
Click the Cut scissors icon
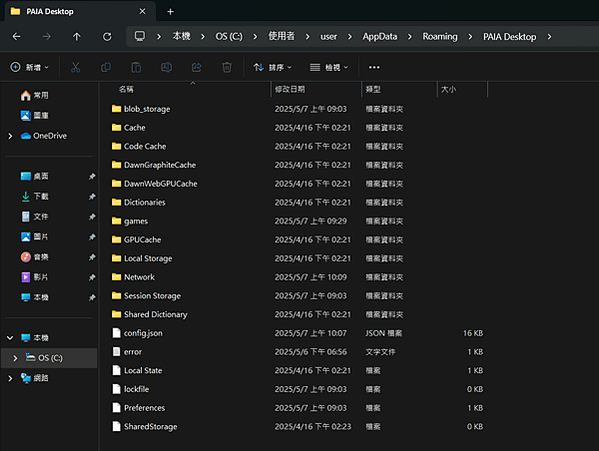tap(76, 68)
